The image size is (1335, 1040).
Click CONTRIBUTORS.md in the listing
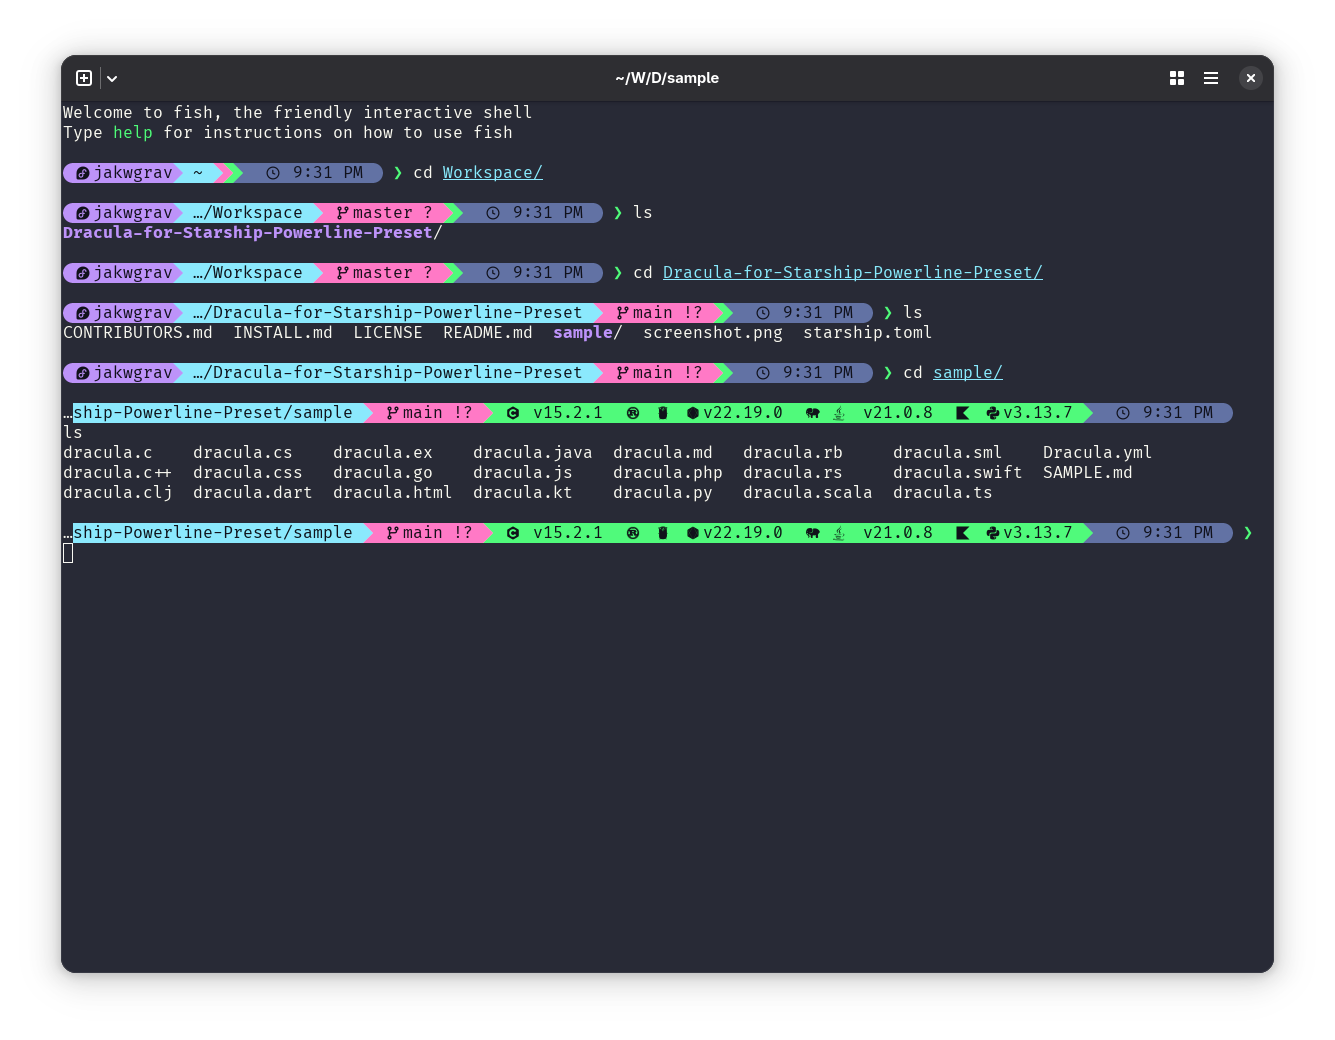(x=138, y=333)
